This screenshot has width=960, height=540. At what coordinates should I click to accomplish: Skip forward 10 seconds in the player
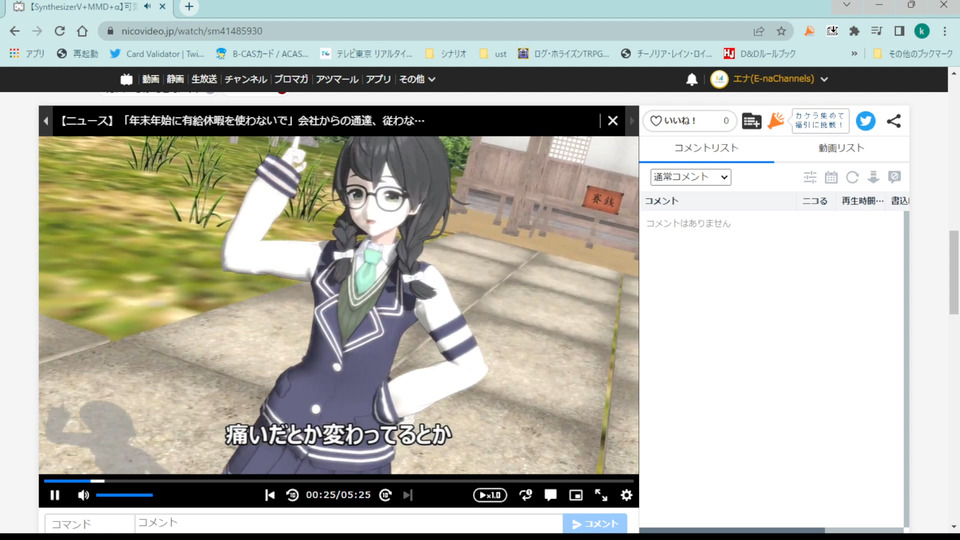[x=385, y=495]
